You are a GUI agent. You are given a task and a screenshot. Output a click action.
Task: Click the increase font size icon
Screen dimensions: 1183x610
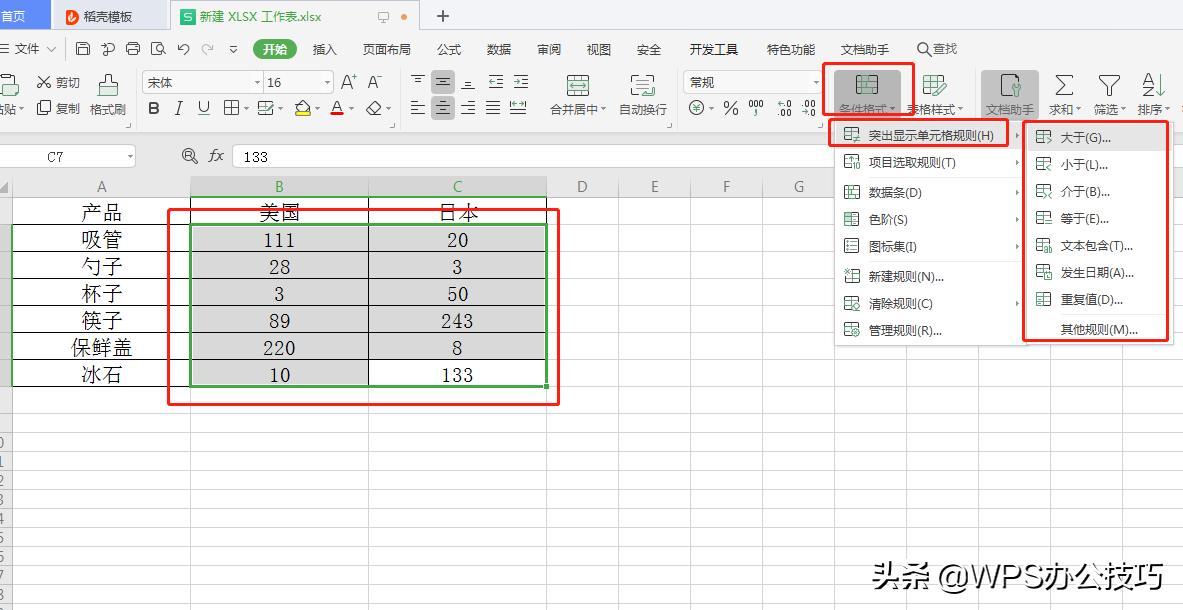348,82
